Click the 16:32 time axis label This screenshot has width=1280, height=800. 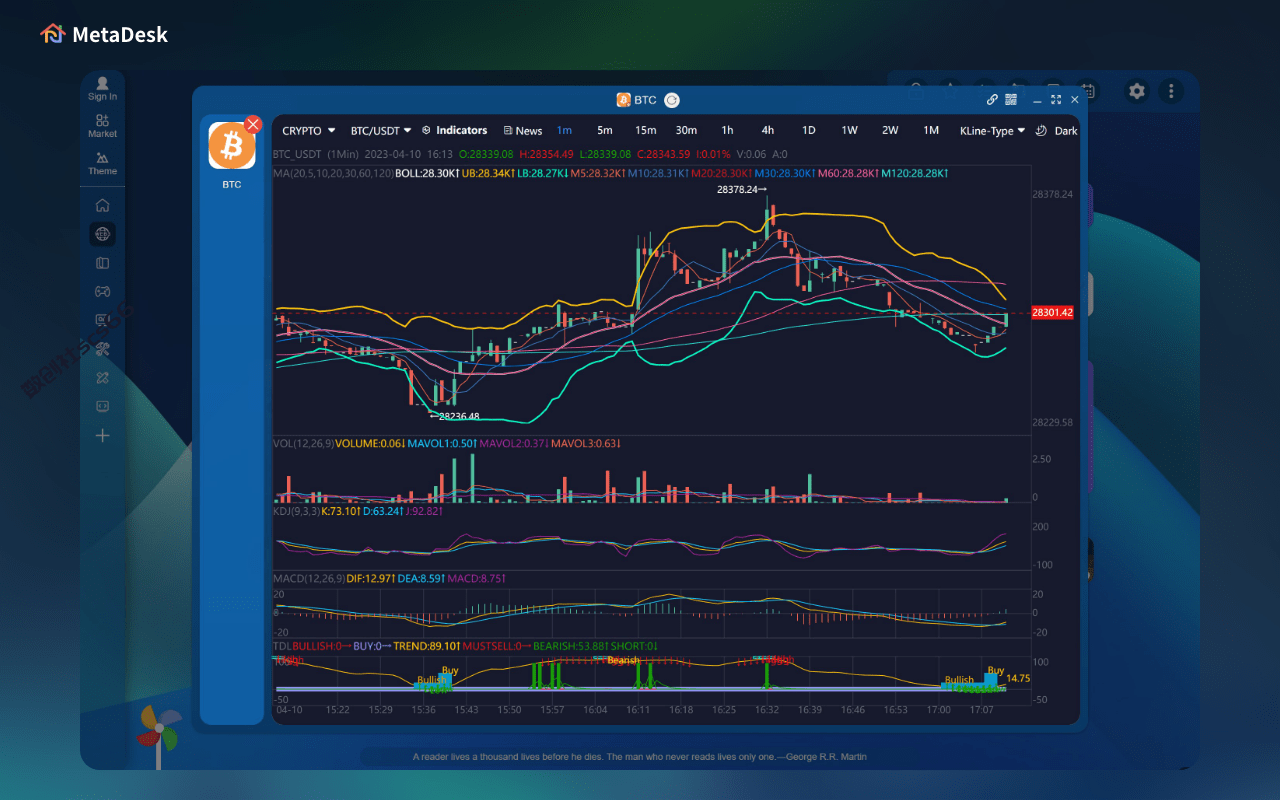pyautogui.click(x=767, y=710)
